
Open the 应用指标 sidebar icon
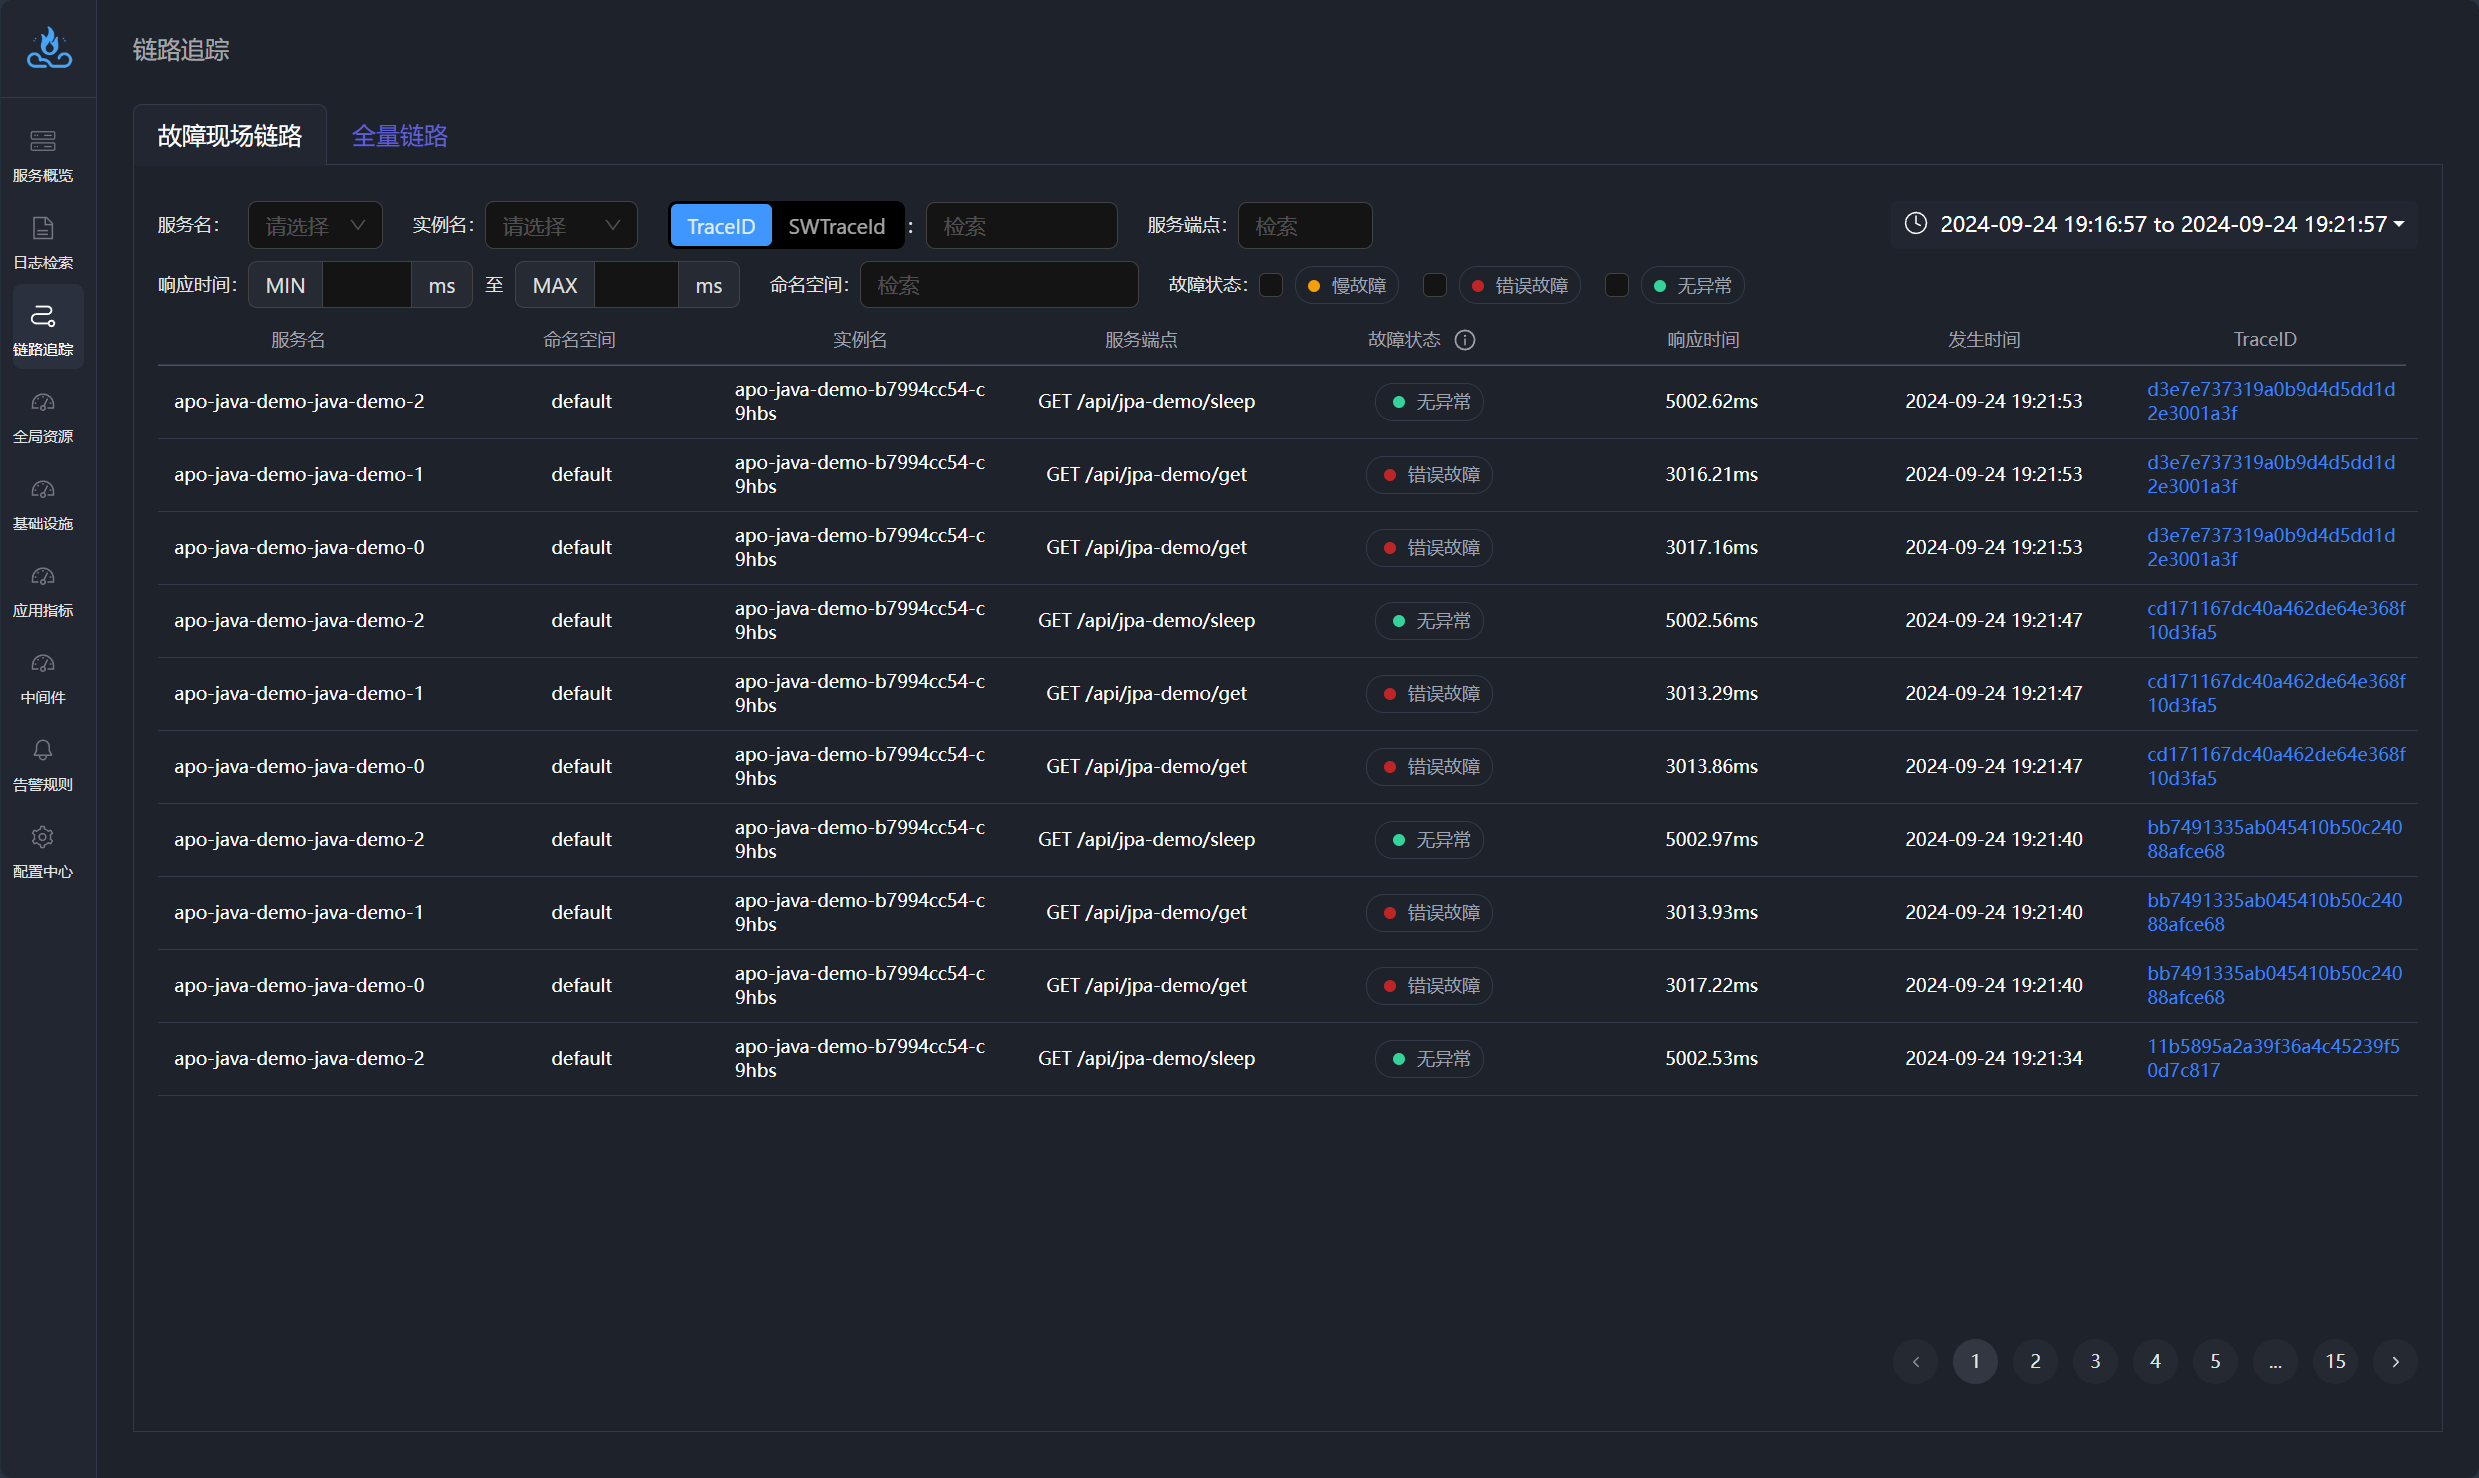[x=42, y=576]
